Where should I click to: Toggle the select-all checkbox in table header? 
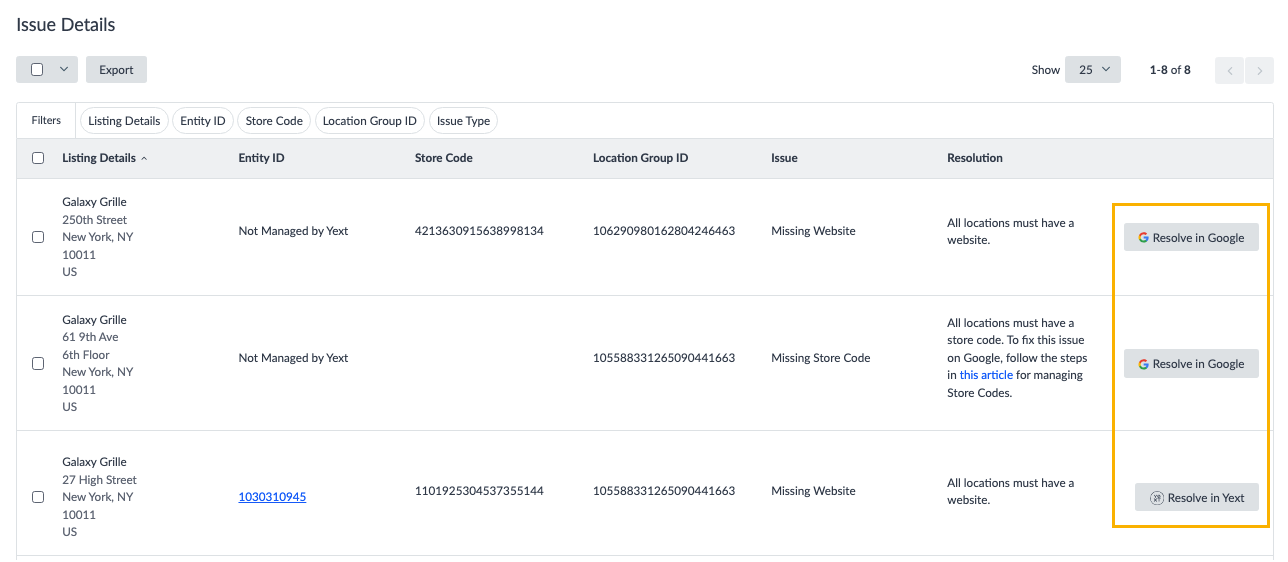pyautogui.click(x=38, y=158)
